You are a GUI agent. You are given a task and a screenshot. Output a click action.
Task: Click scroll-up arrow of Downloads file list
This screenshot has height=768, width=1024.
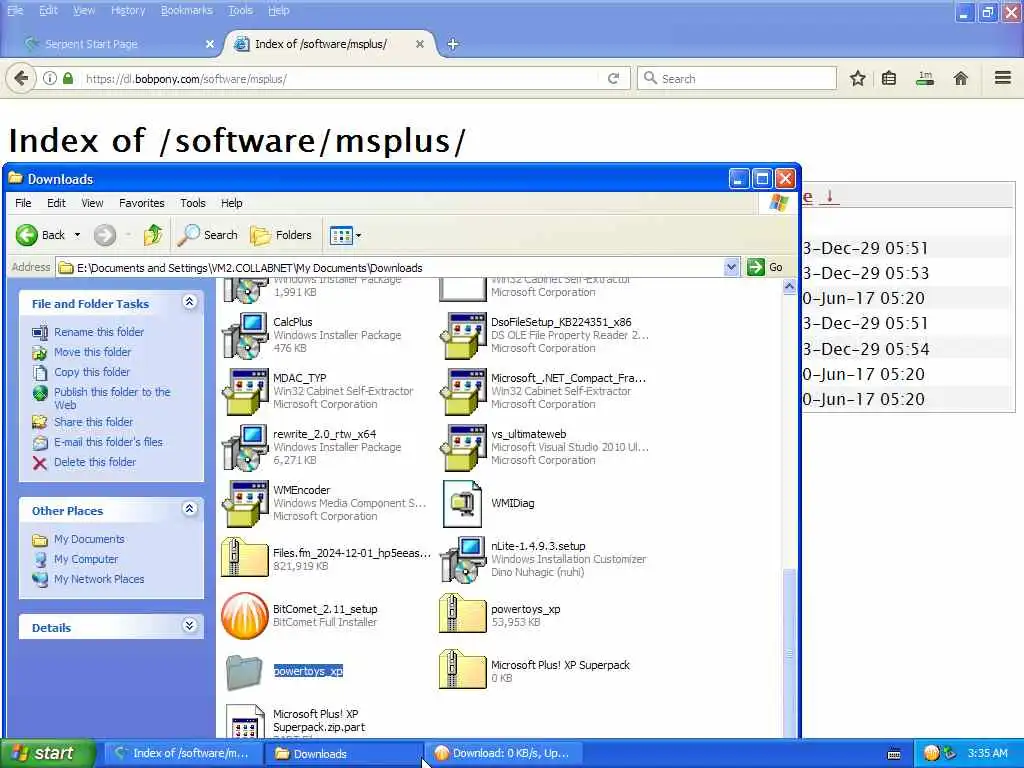click(789, 286)
